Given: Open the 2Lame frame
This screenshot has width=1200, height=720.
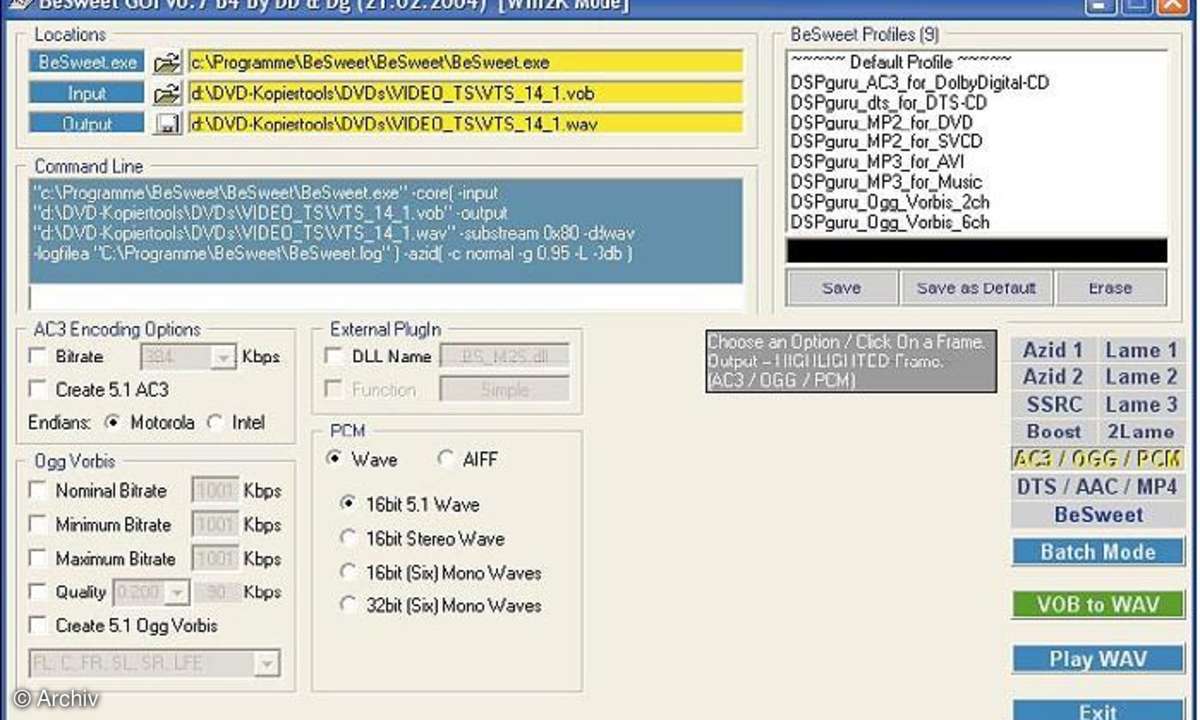Looking at the screenshot, I should click(1141, 432).
